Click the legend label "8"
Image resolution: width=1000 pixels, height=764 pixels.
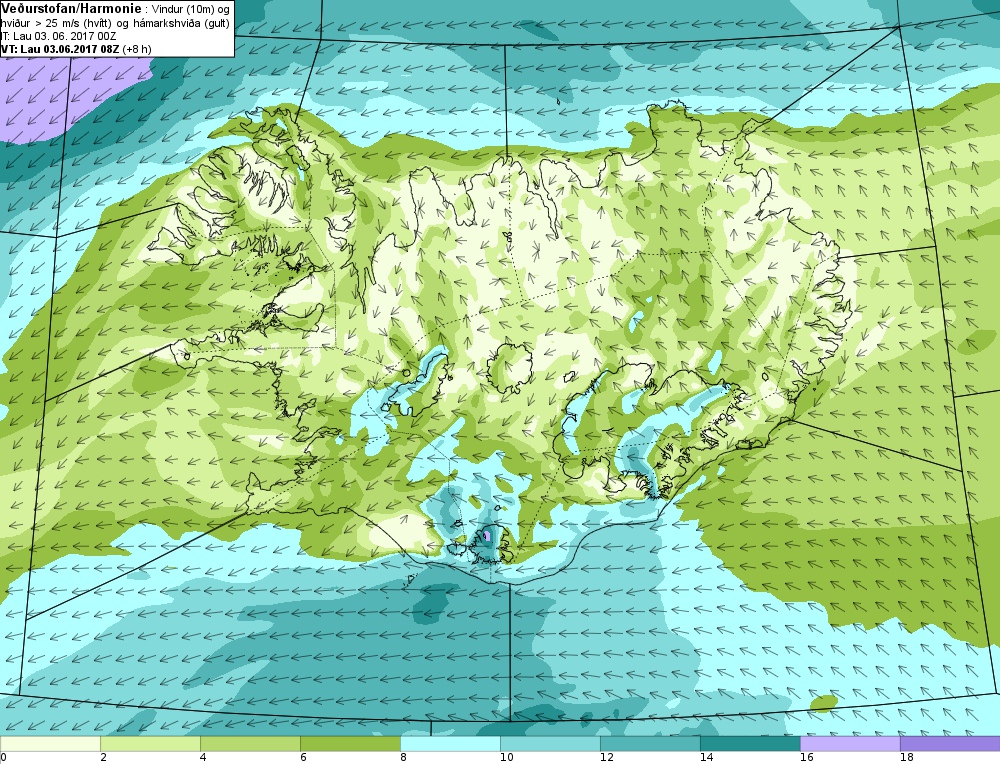point(403,757)
